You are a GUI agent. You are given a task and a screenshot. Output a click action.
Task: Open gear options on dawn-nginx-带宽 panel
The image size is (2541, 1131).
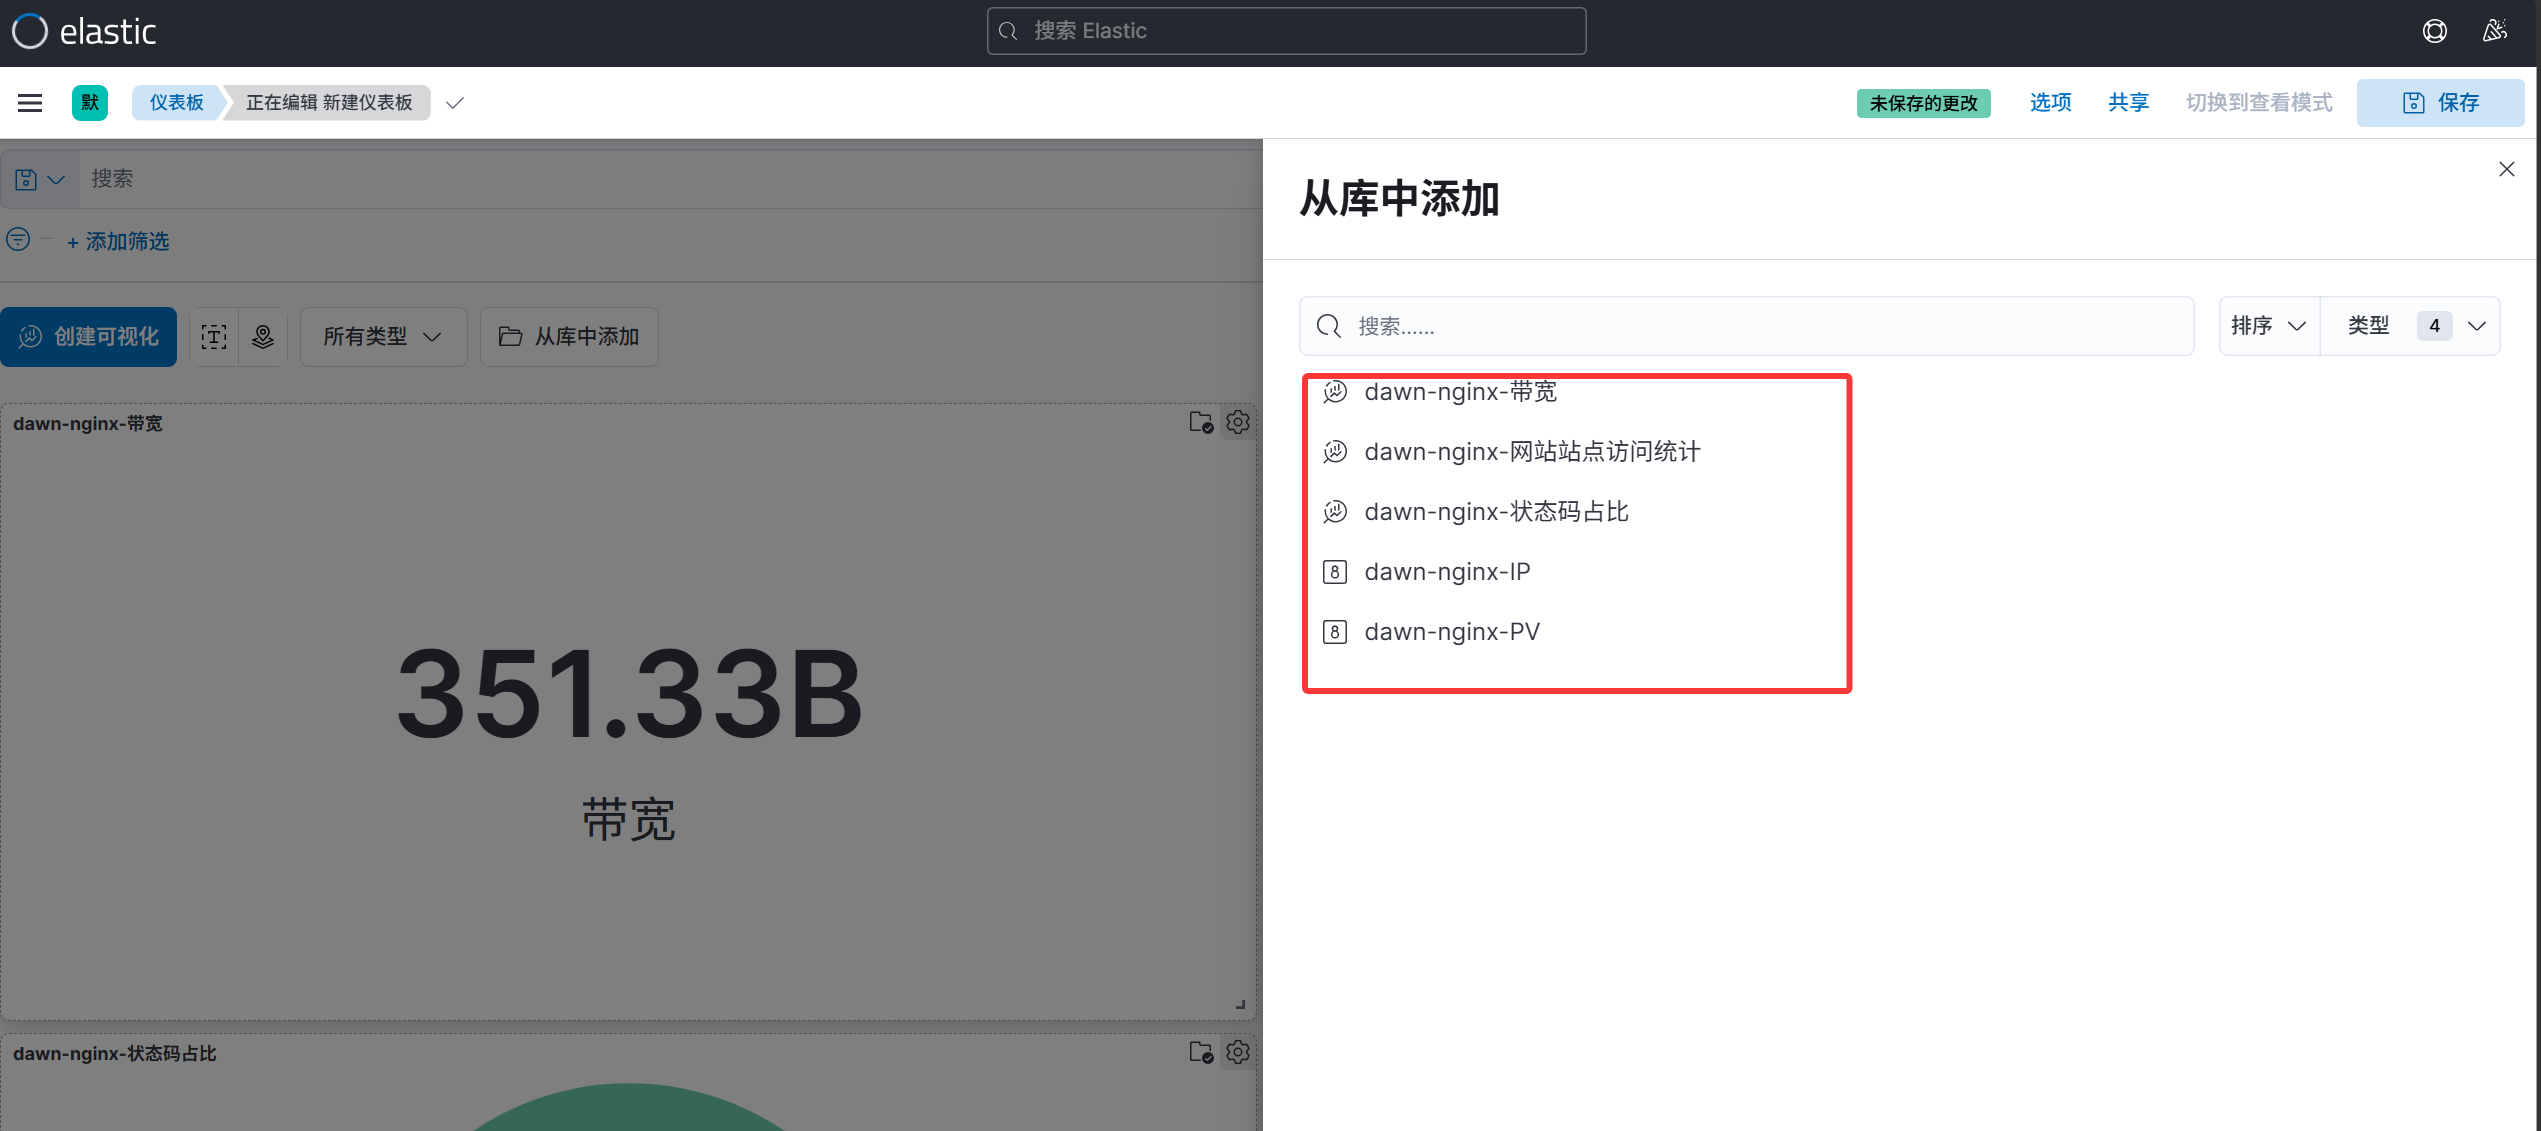click(1238, 423)
